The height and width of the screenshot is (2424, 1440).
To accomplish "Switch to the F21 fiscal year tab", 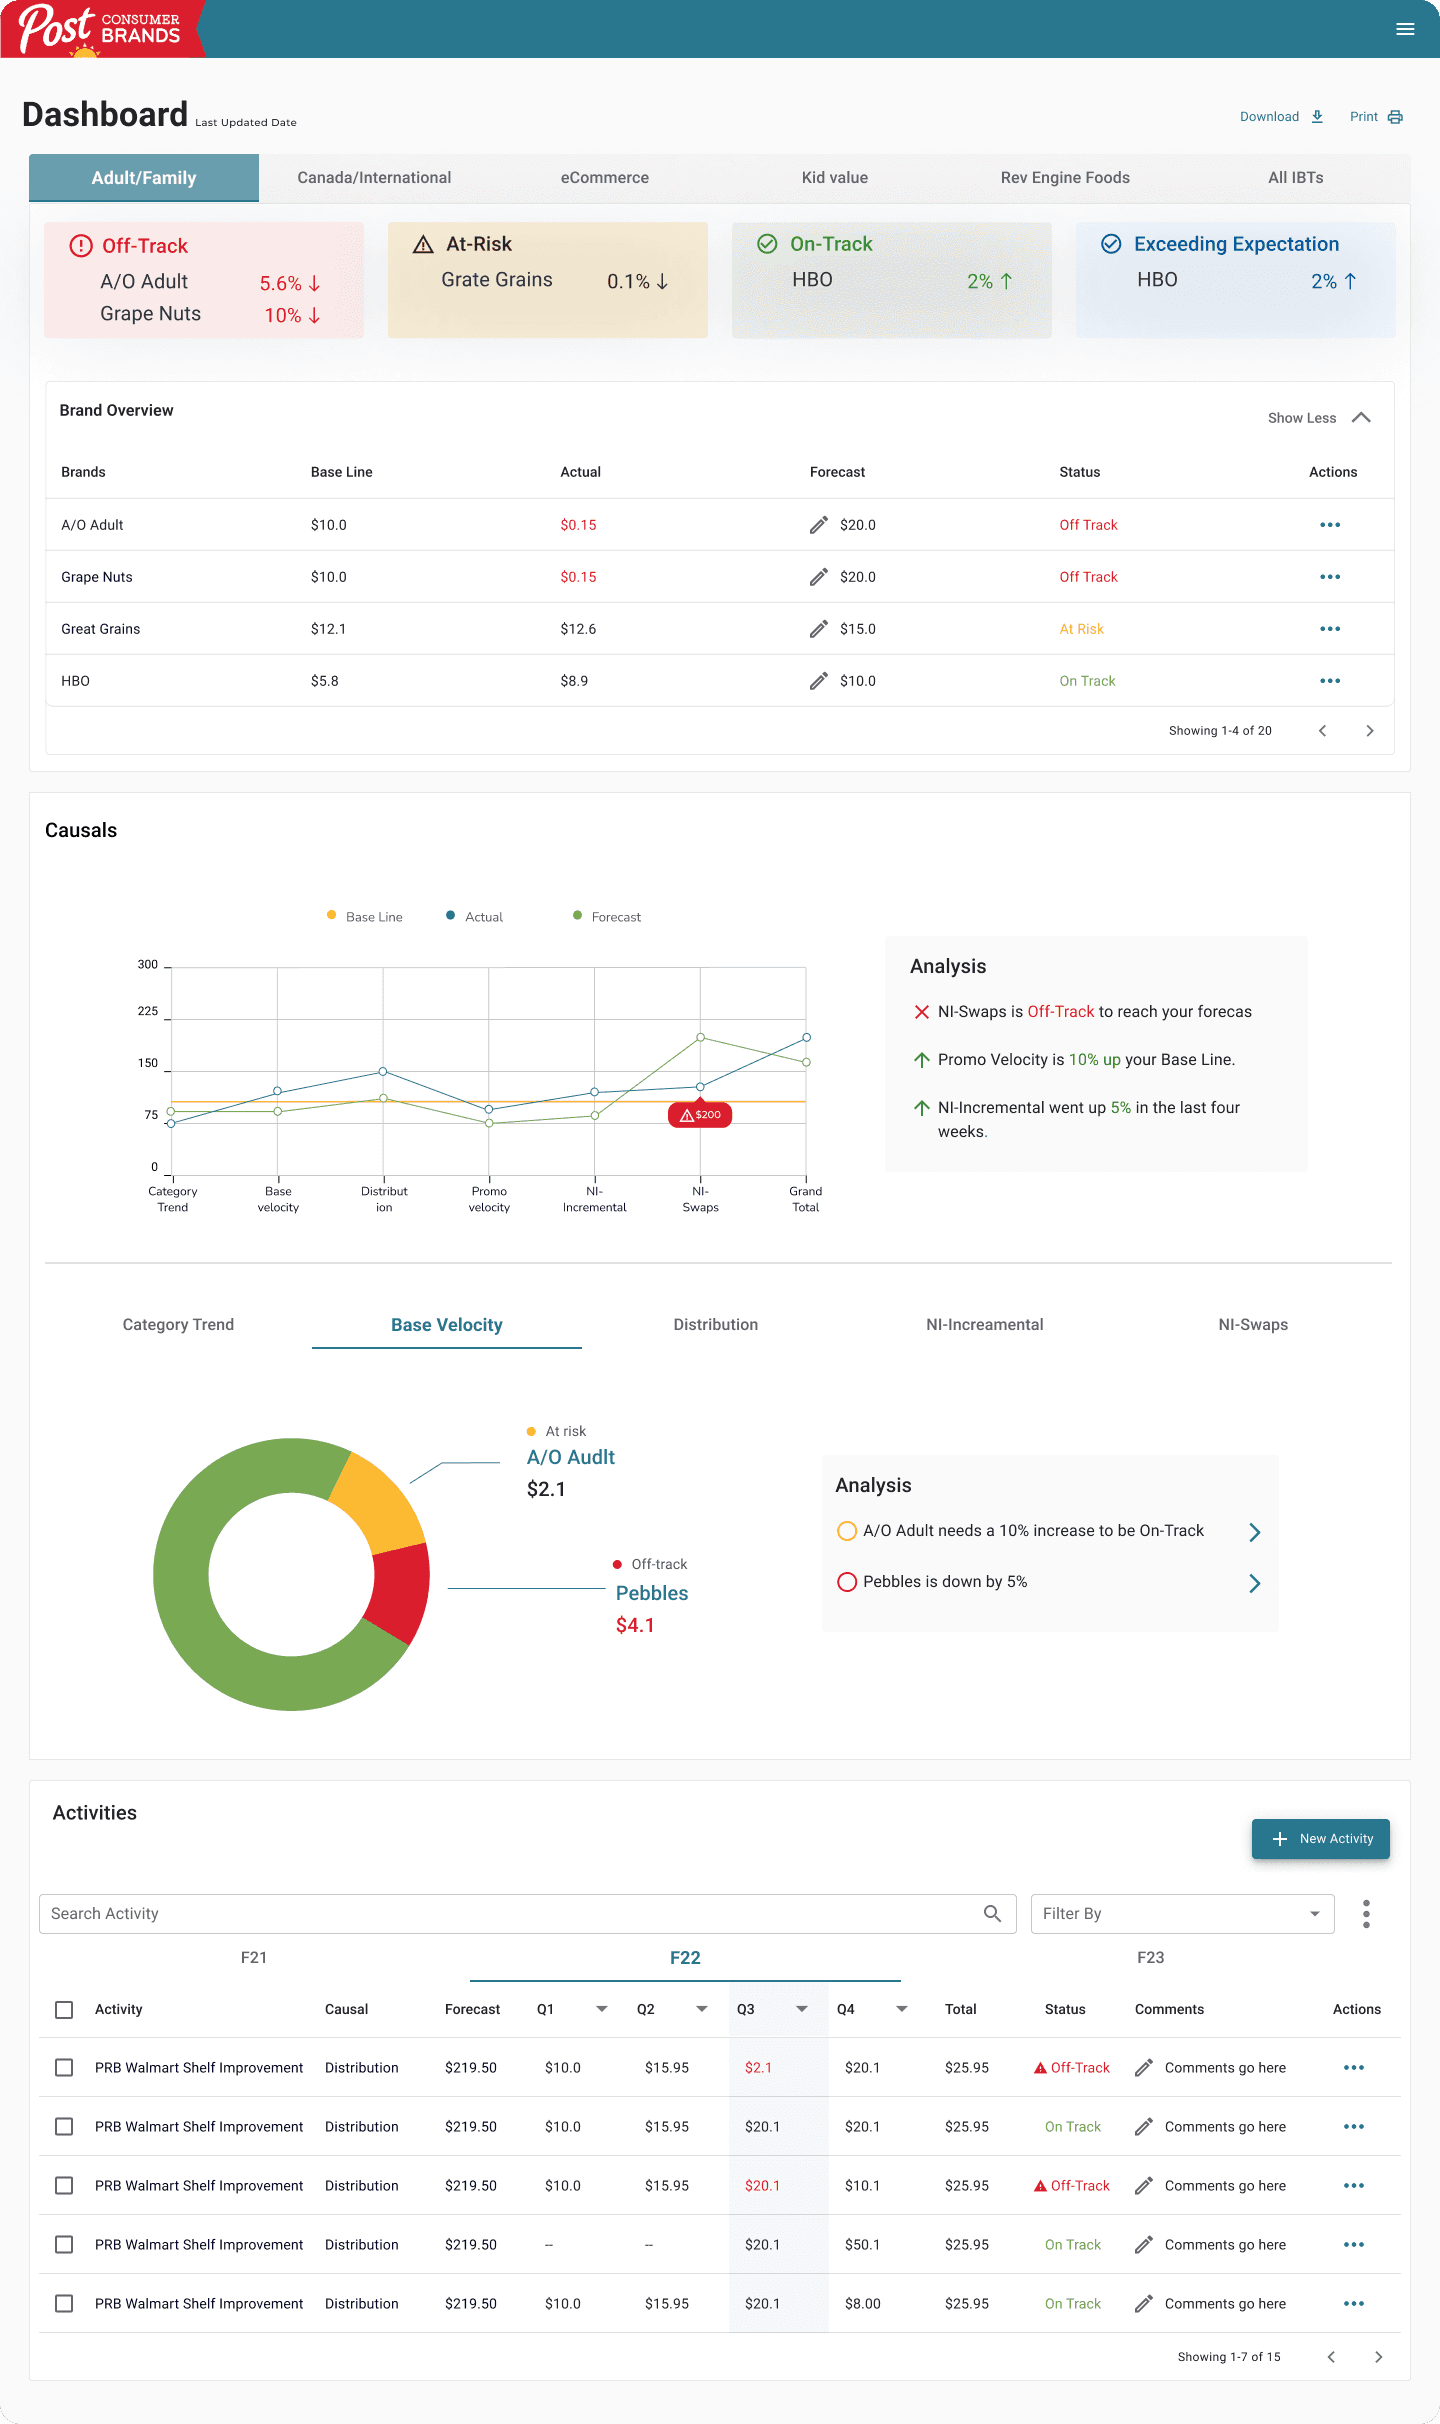I will [254, 1957].
